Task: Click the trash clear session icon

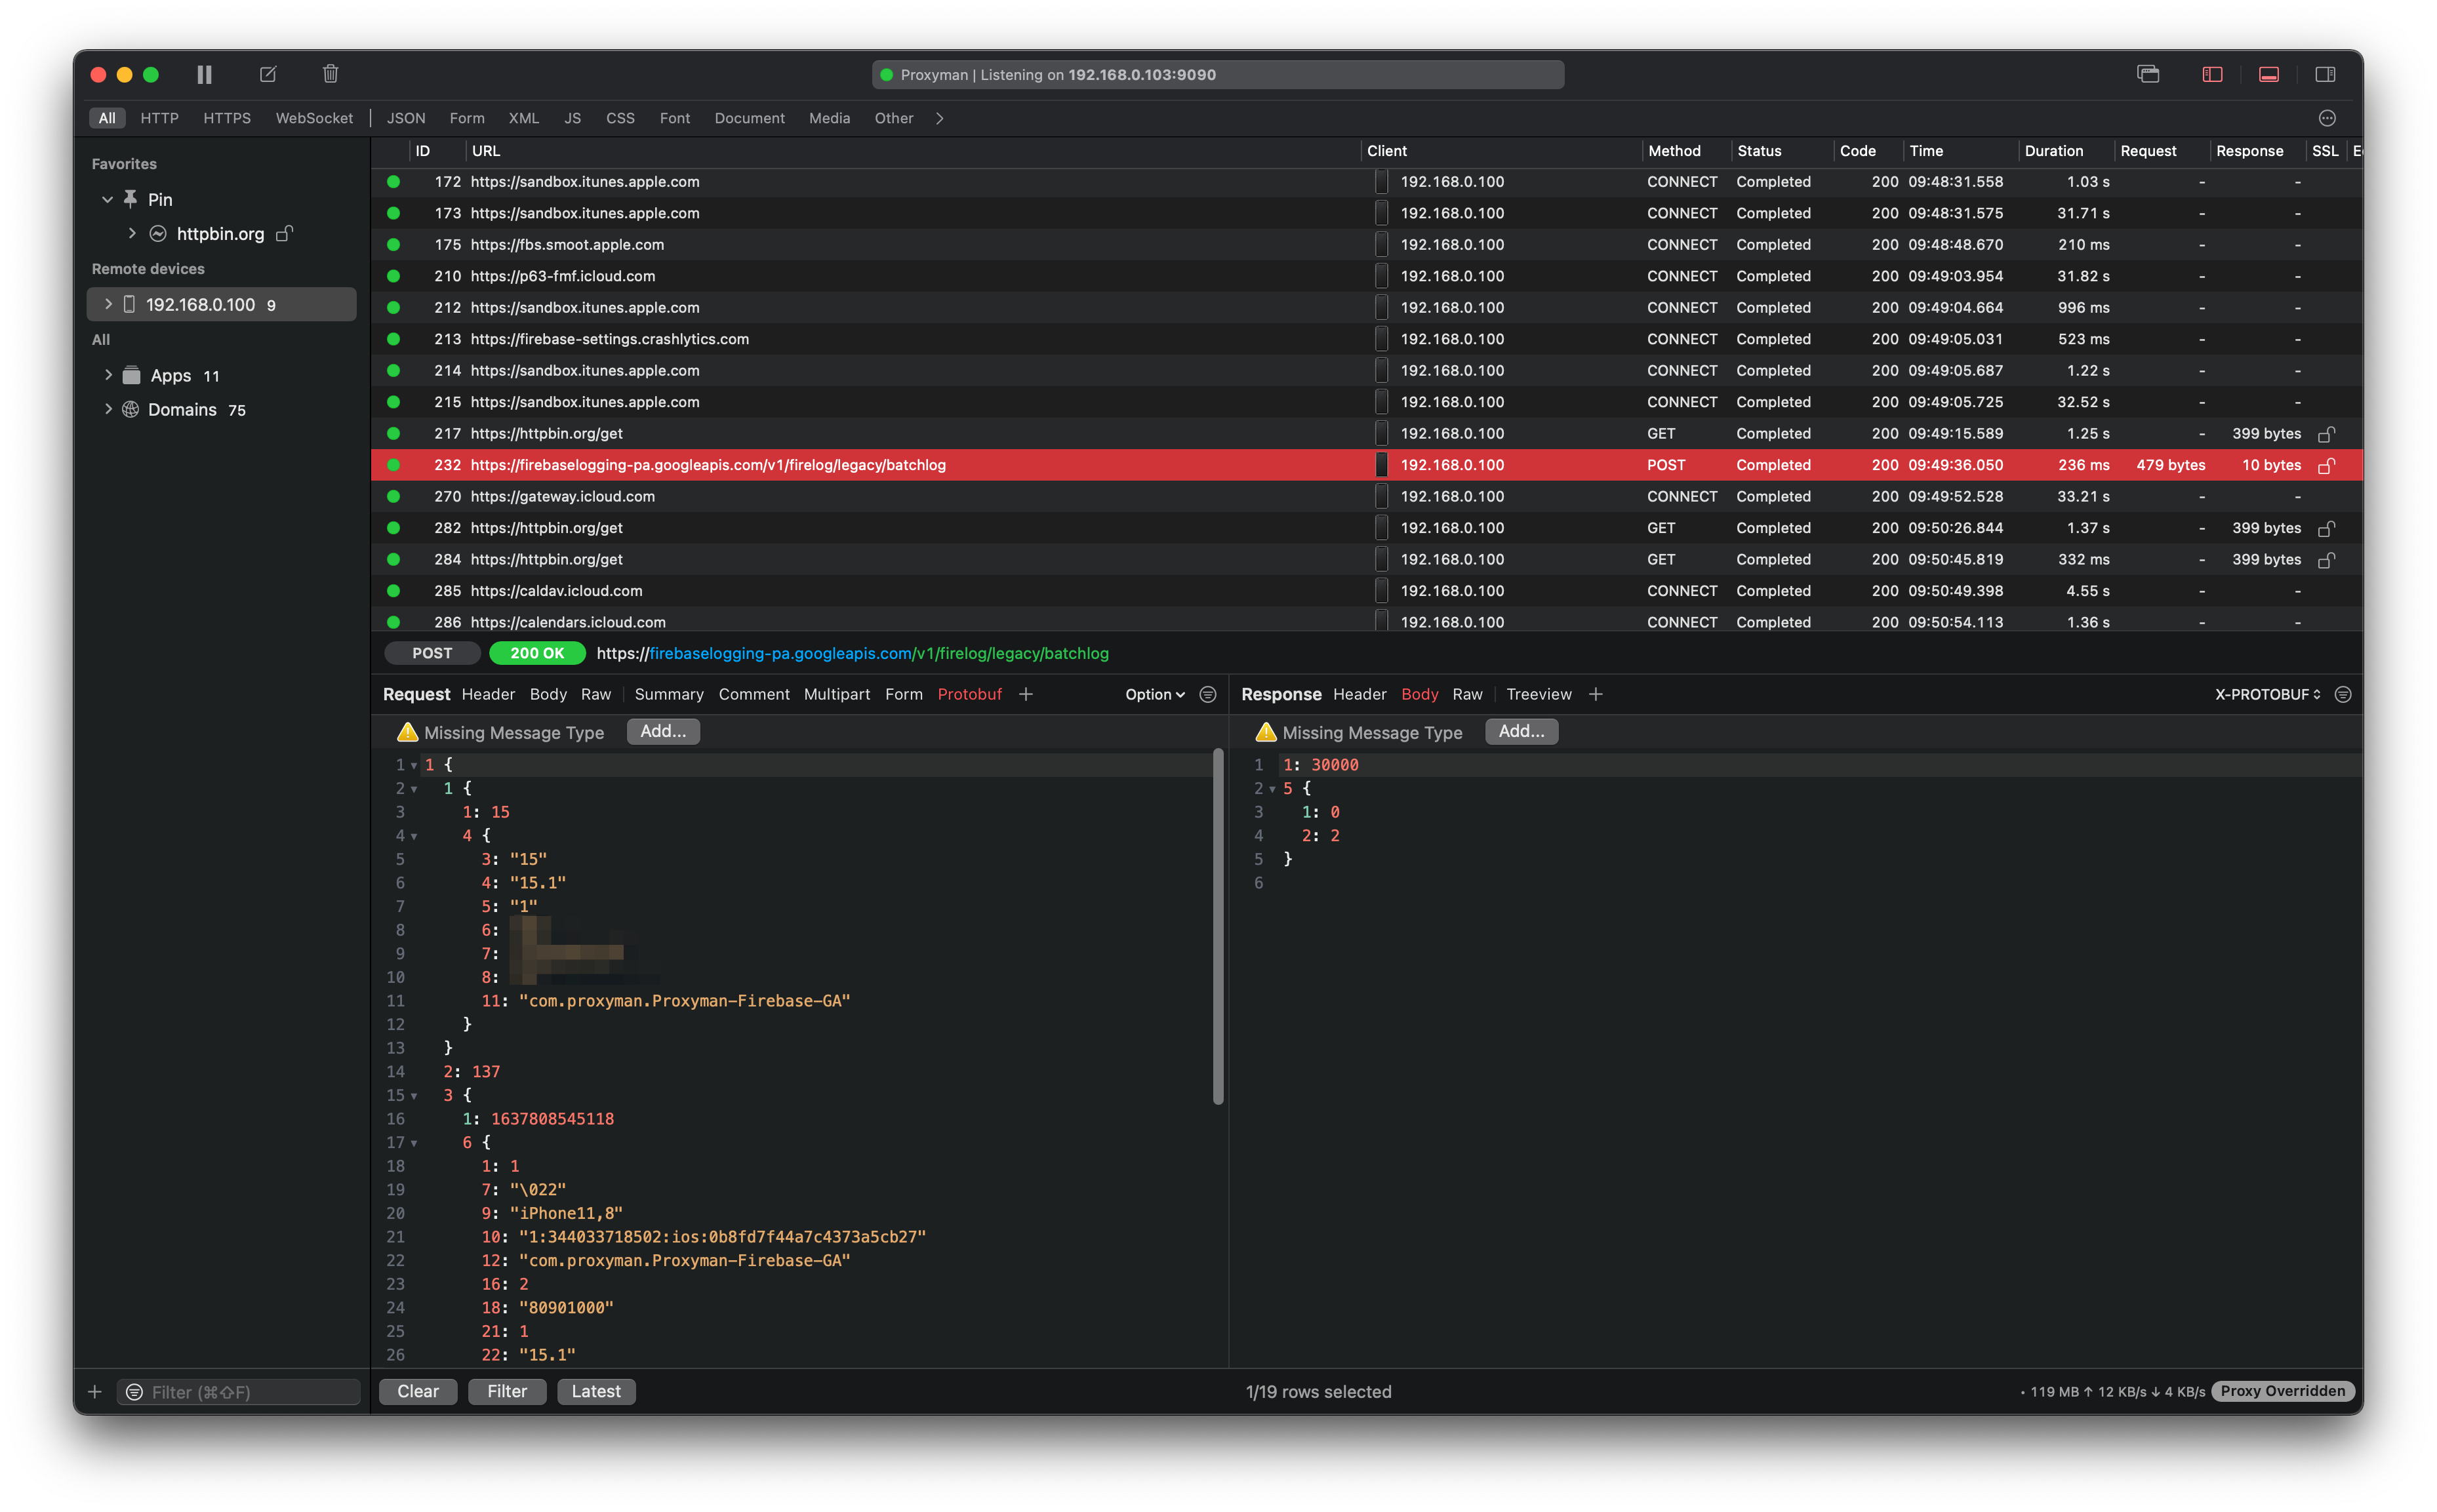Action: click(x=331, y=74)
